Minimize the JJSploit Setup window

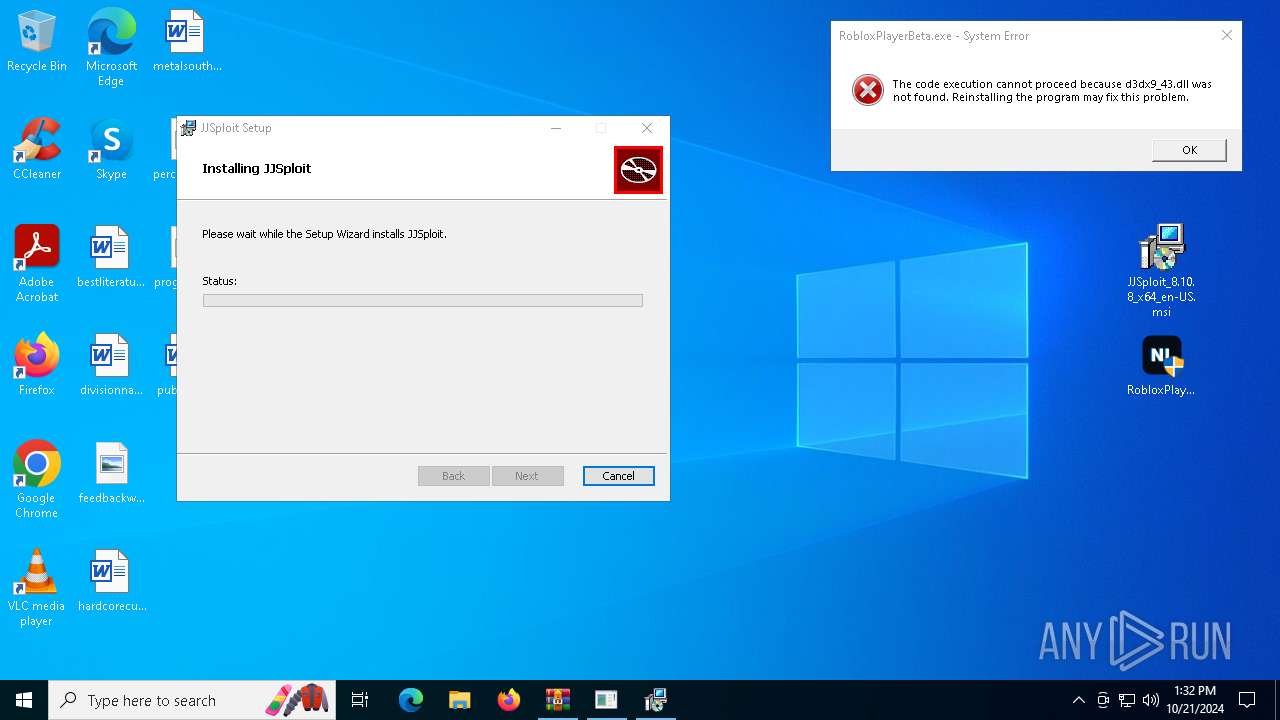pos(556,128)
